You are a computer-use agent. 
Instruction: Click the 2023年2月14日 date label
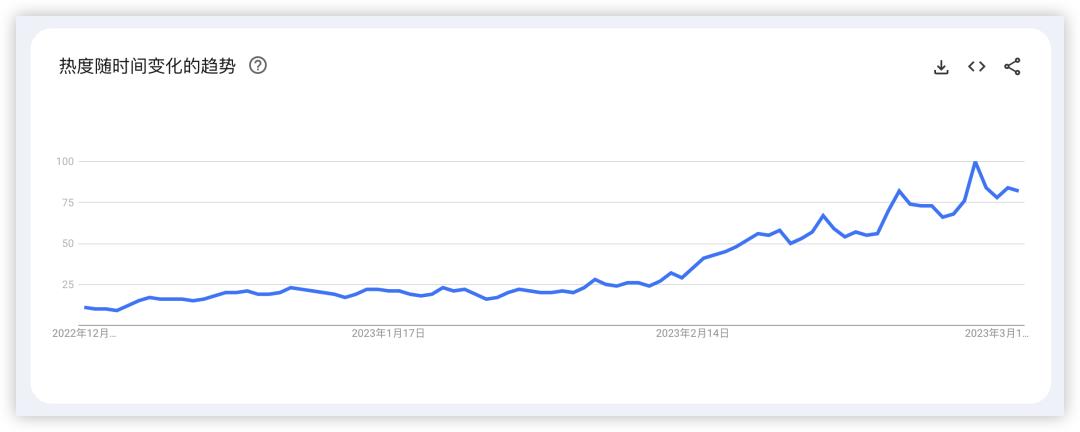692,334
